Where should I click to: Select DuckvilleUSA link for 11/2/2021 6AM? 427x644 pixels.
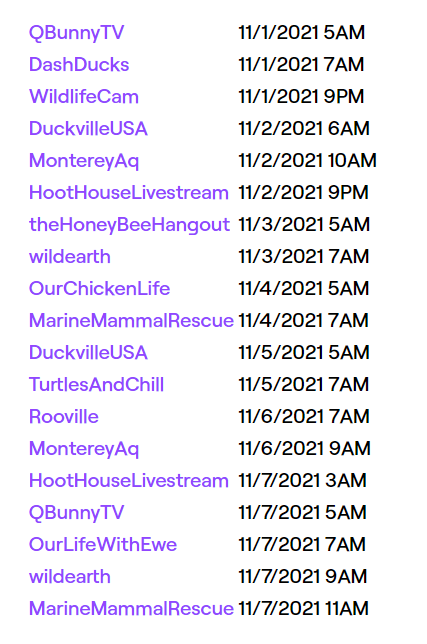[88, 129]
